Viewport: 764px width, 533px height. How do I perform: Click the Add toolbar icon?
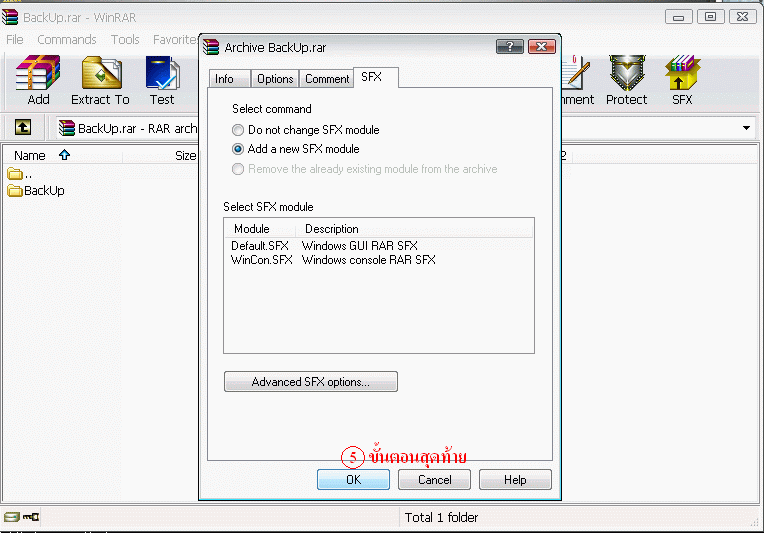(x=38, y=80)
